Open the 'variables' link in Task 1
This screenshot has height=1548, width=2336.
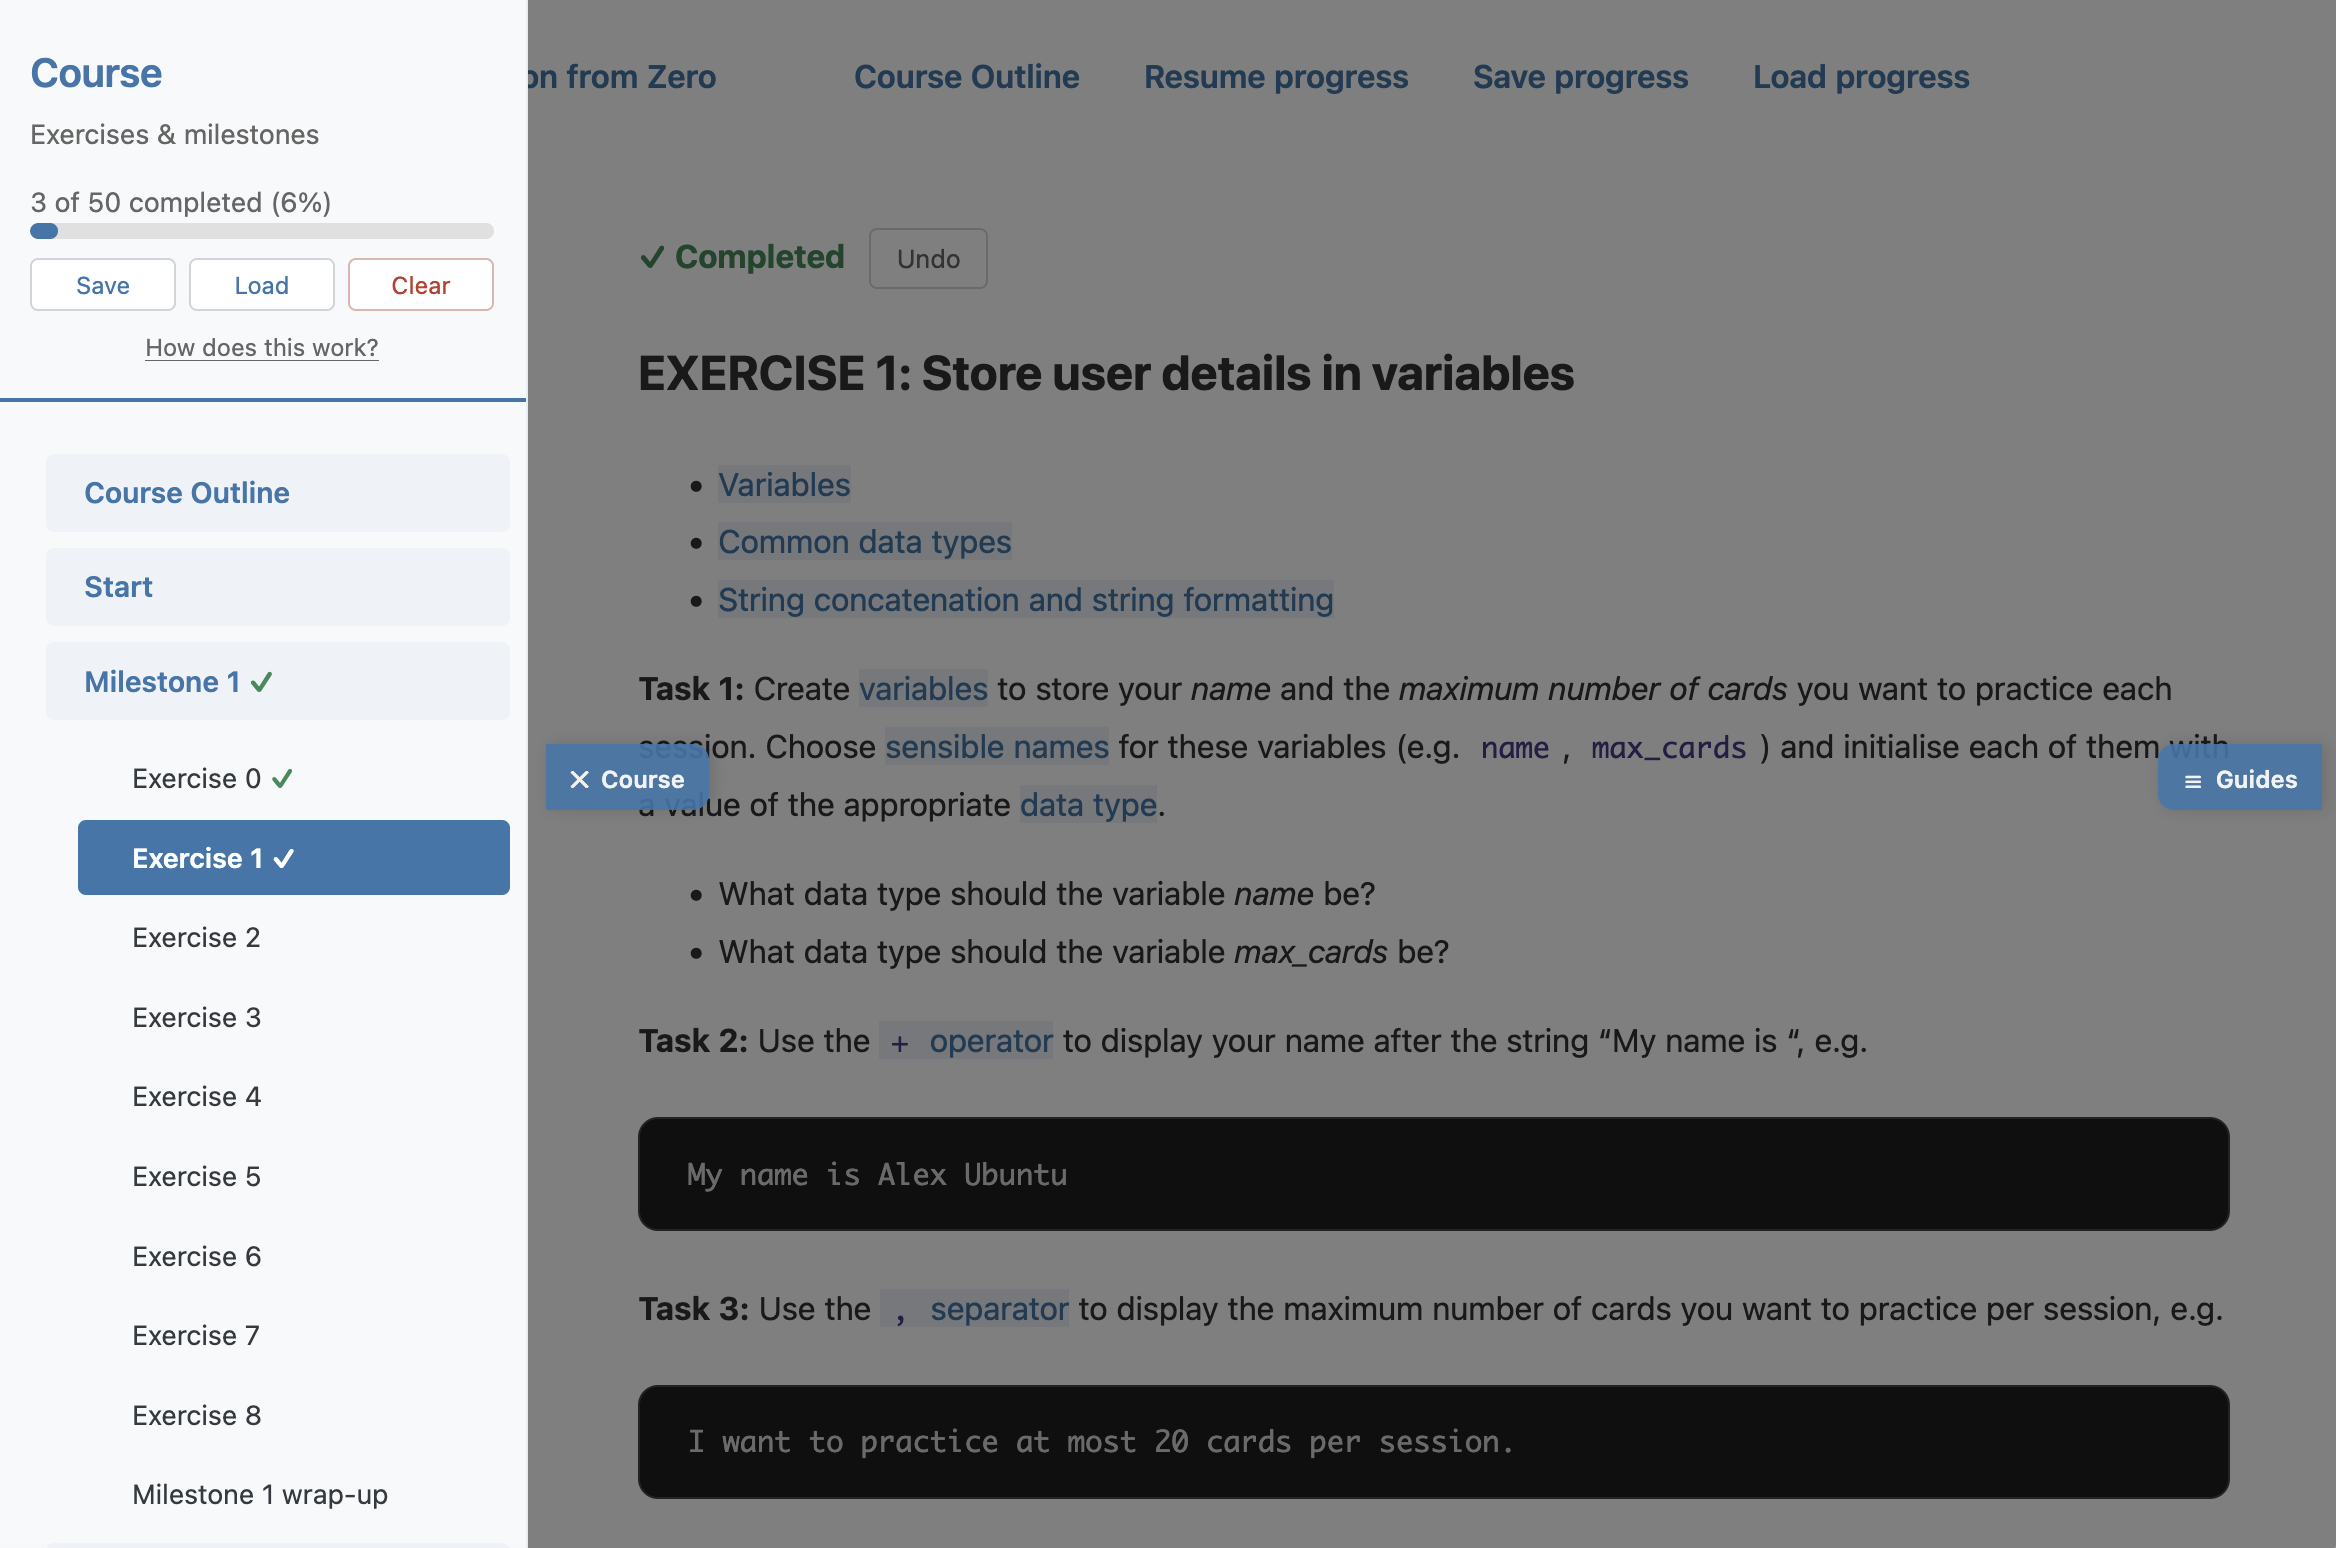[923, 689]
